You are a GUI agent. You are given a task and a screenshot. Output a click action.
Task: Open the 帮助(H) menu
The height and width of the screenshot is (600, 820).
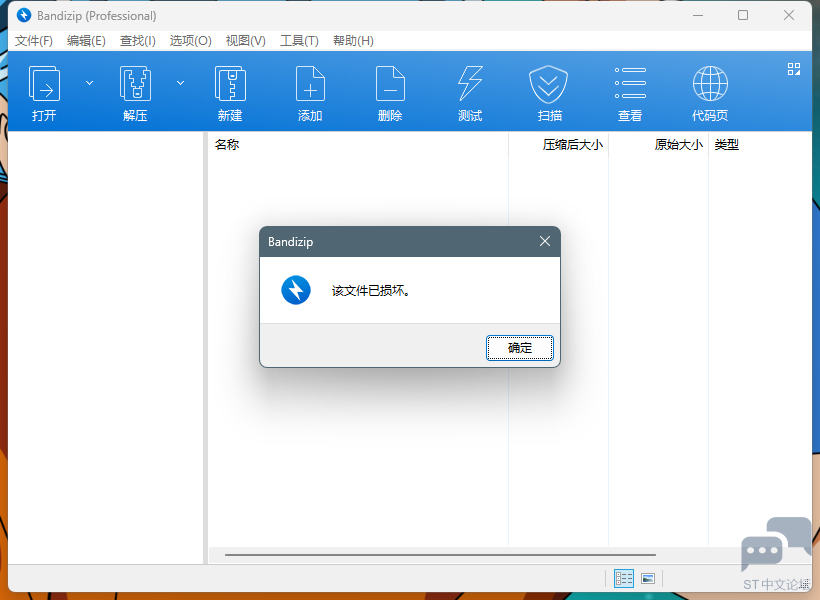[x=353, y=41]
